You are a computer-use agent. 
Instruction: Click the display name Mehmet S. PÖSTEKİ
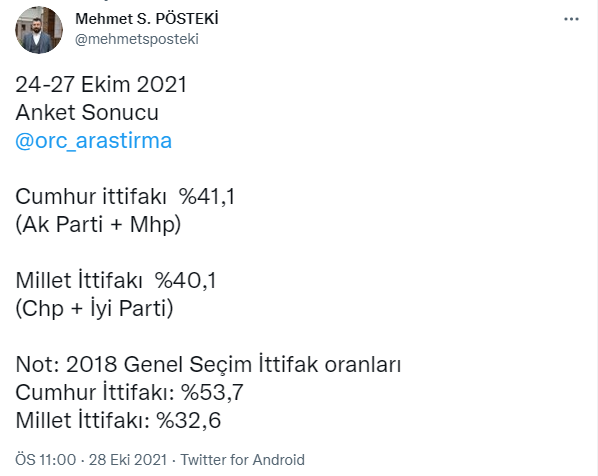[x=146, y=19]
